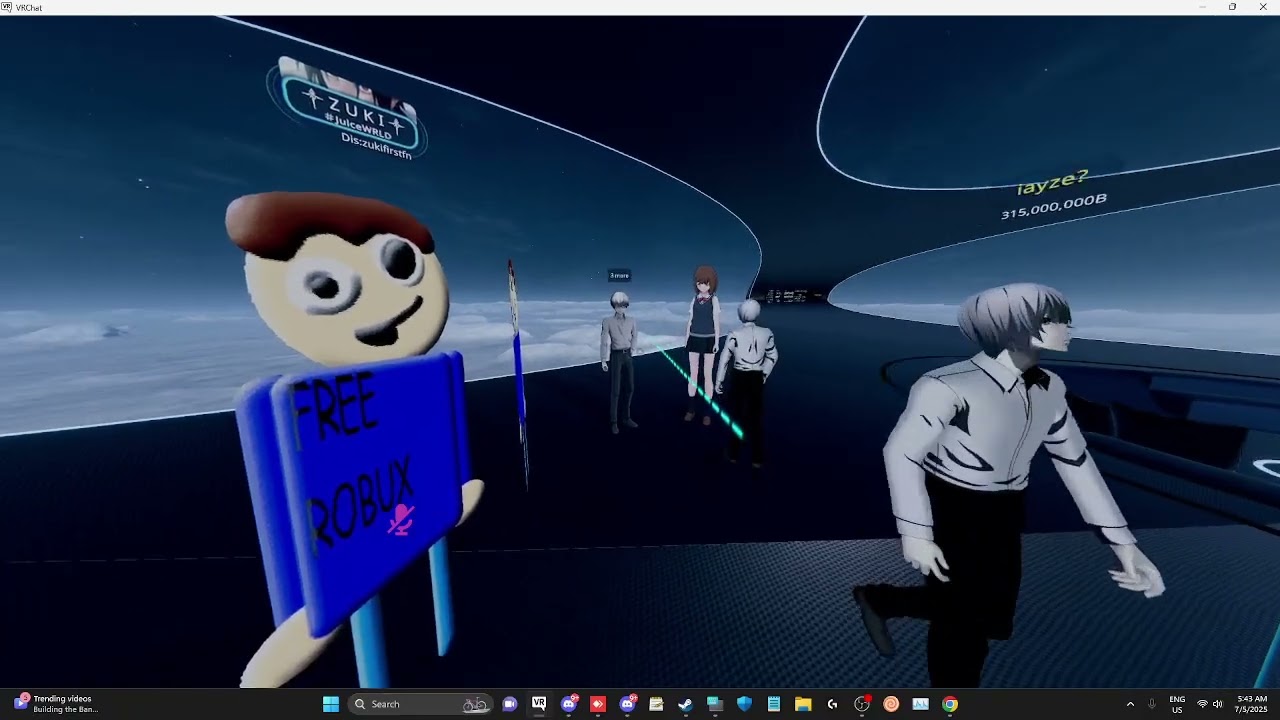
Task: Open the purple video-camera app in taskbar
Action: (x=510, y=704)
